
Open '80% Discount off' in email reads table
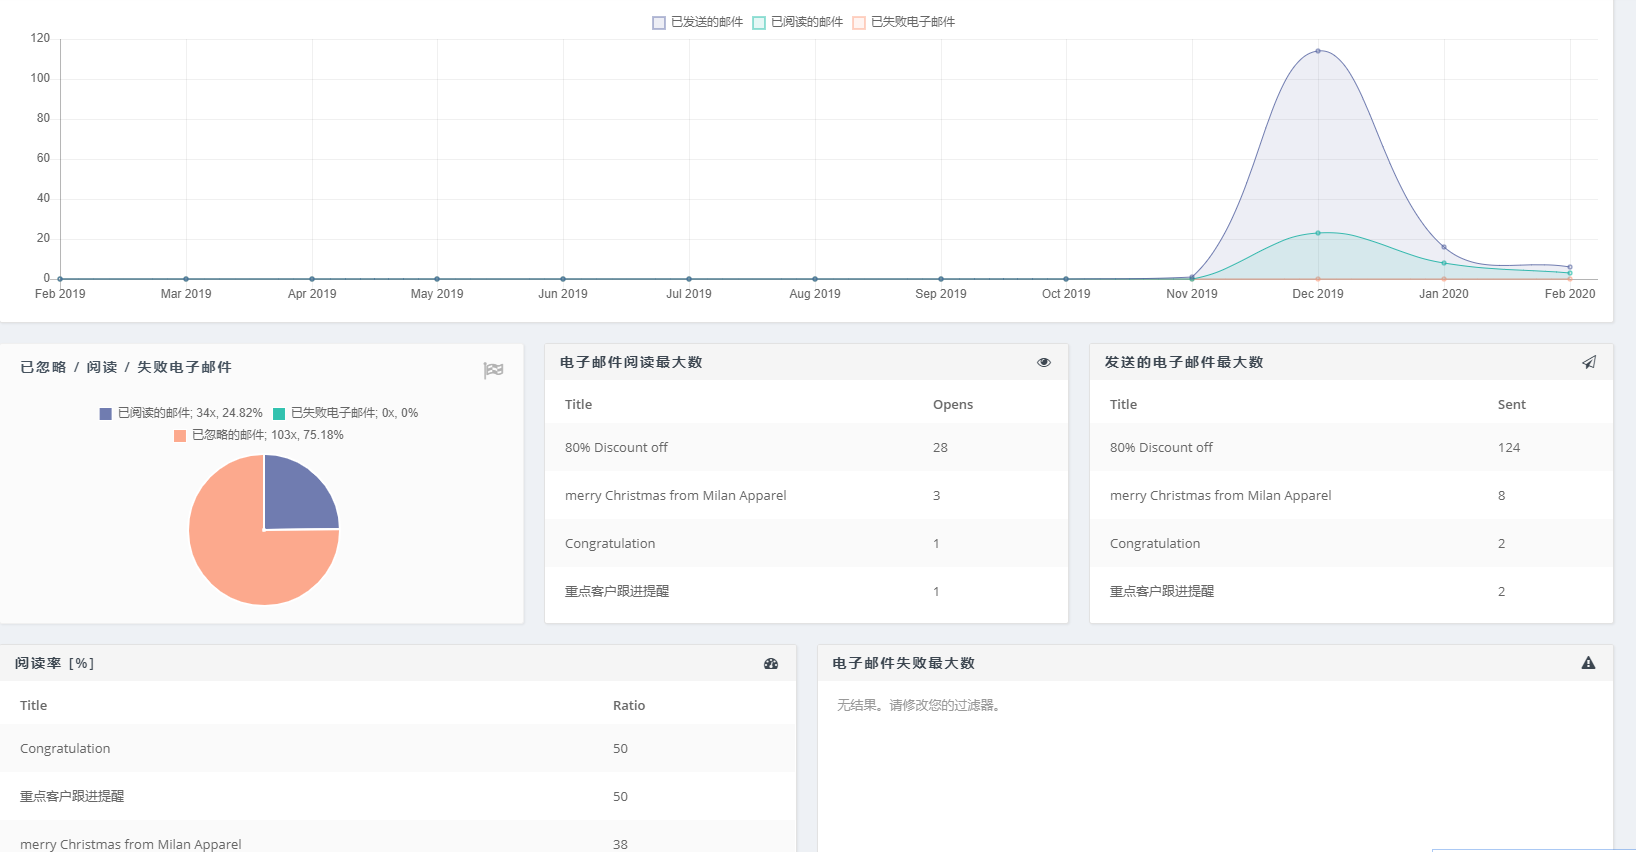616,447
